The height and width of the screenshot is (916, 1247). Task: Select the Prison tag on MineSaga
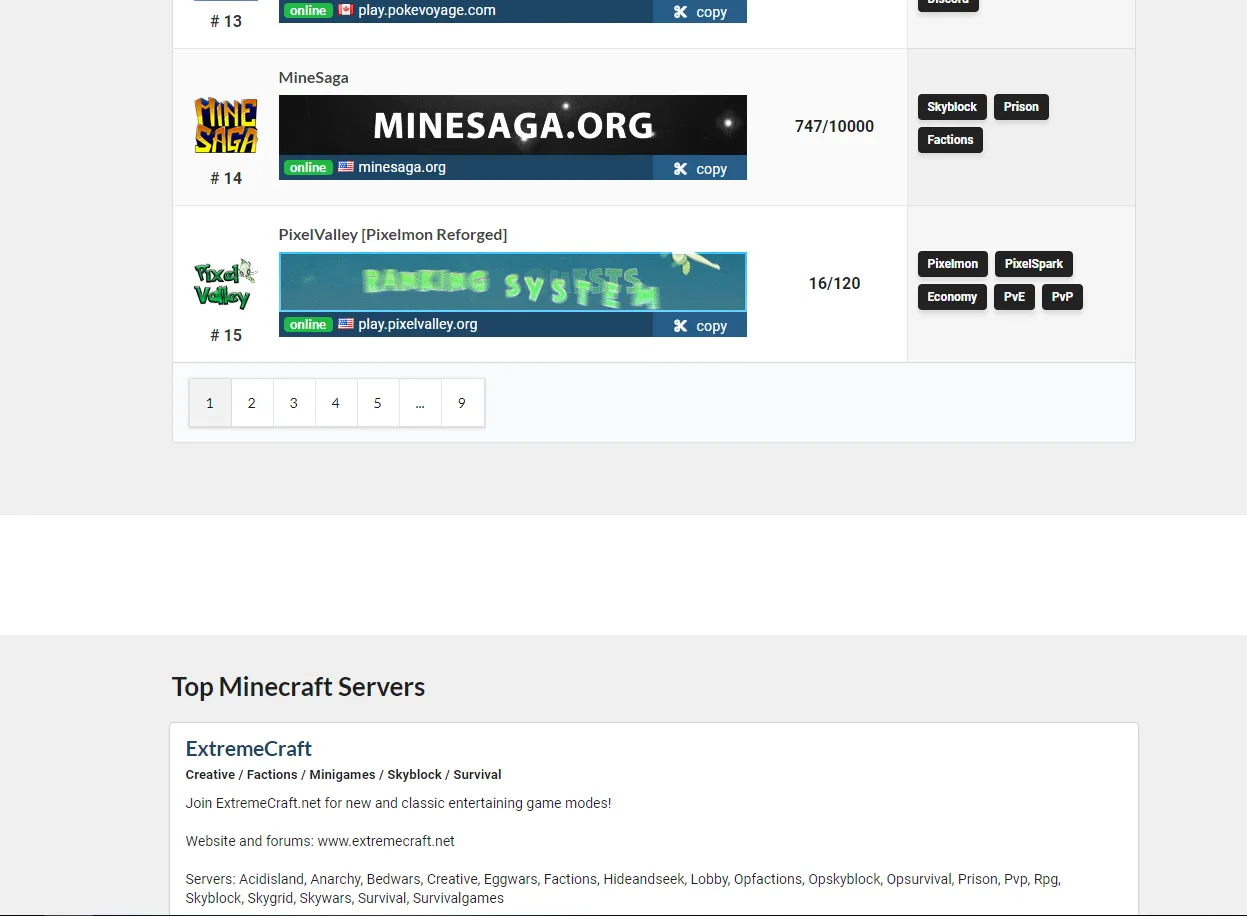tap(1021, 107)
